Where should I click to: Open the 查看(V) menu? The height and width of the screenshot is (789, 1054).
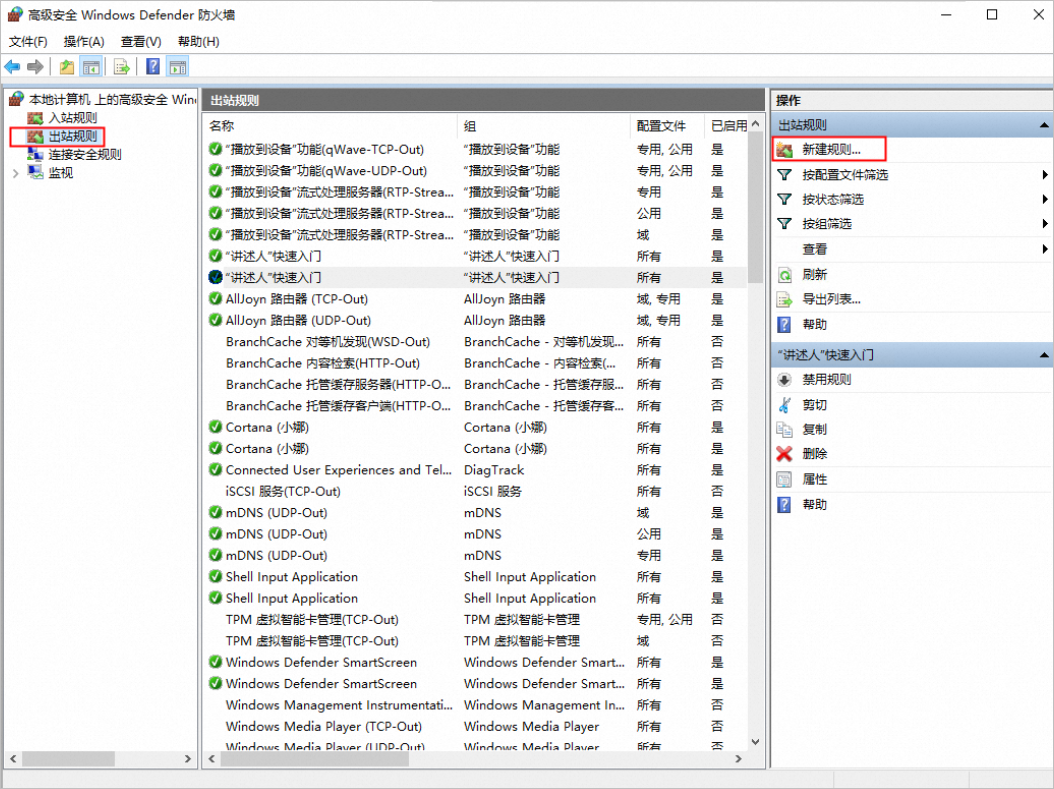click(x=141, y=41)
